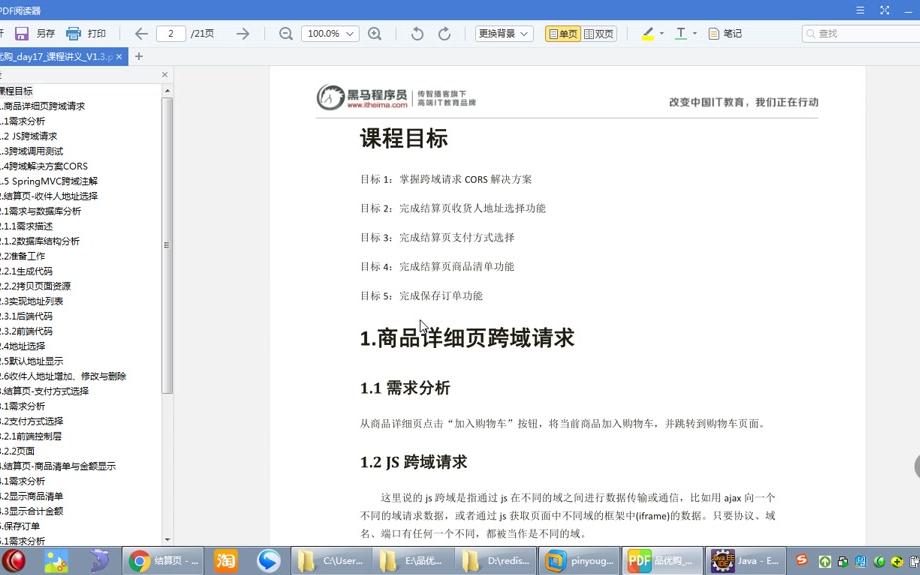
Task: Click scroll down arrow in outline panel
Action: coord(167,539)
